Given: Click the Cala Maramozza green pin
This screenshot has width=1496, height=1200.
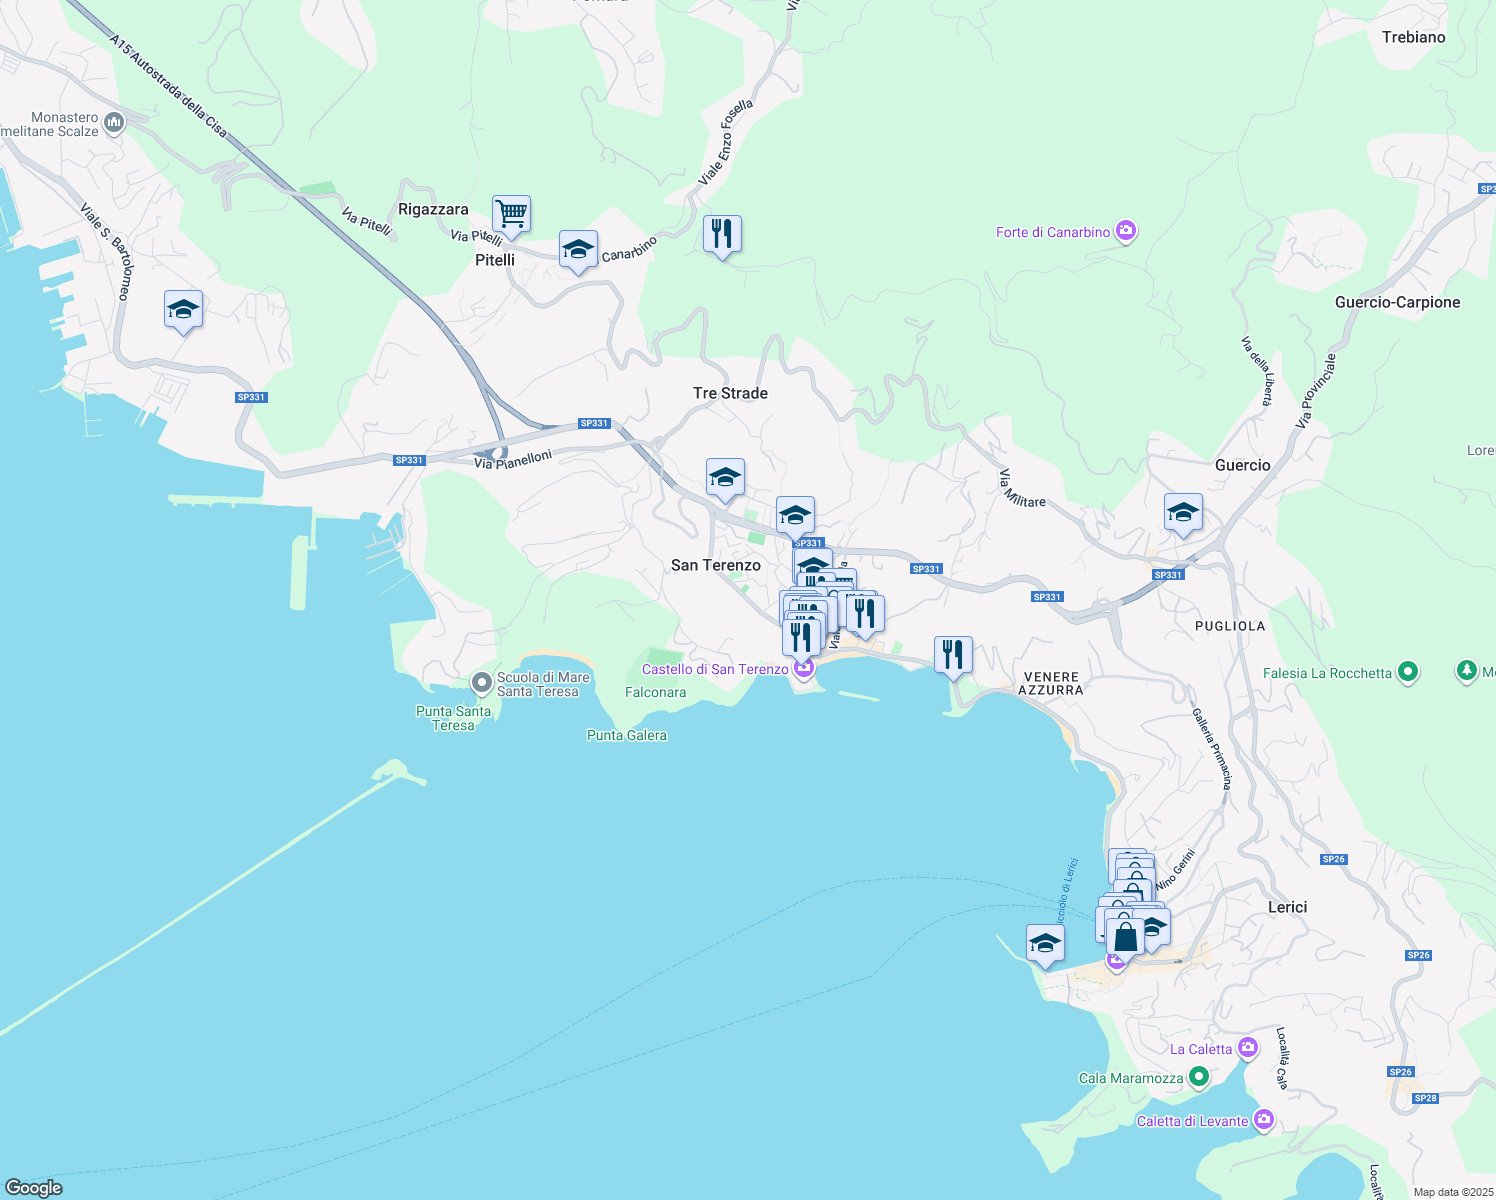Looking at the screenshot, I should point(1198,1078).
